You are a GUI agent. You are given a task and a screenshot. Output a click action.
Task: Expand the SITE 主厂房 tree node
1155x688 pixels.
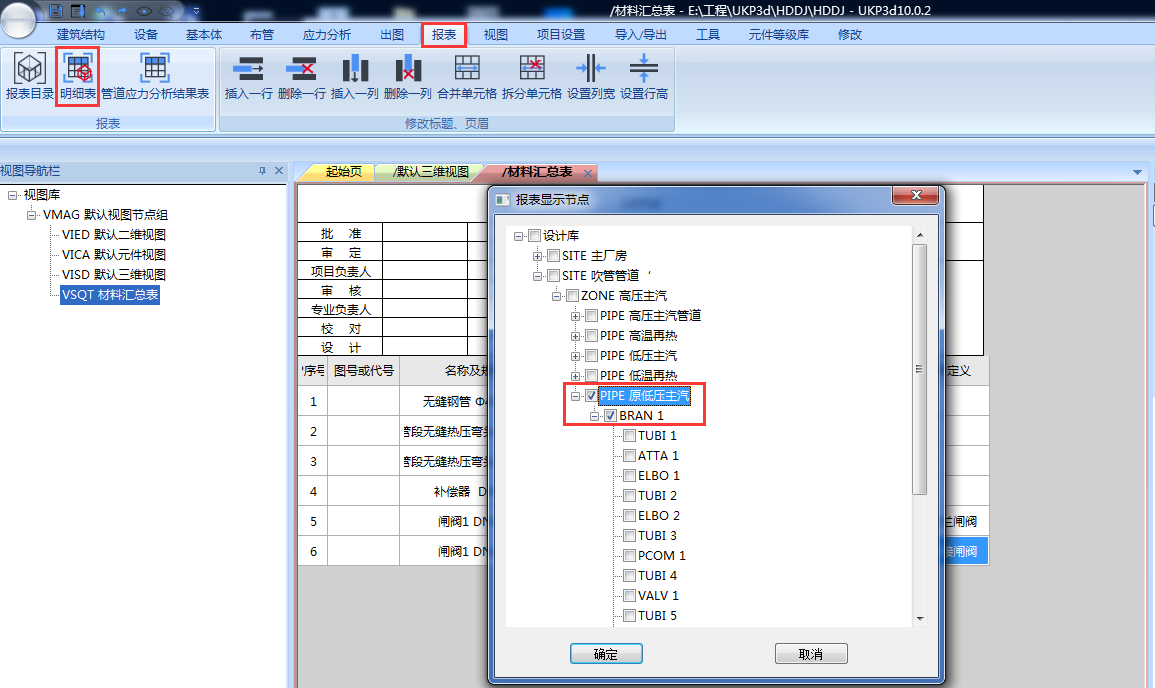point(538,256)
